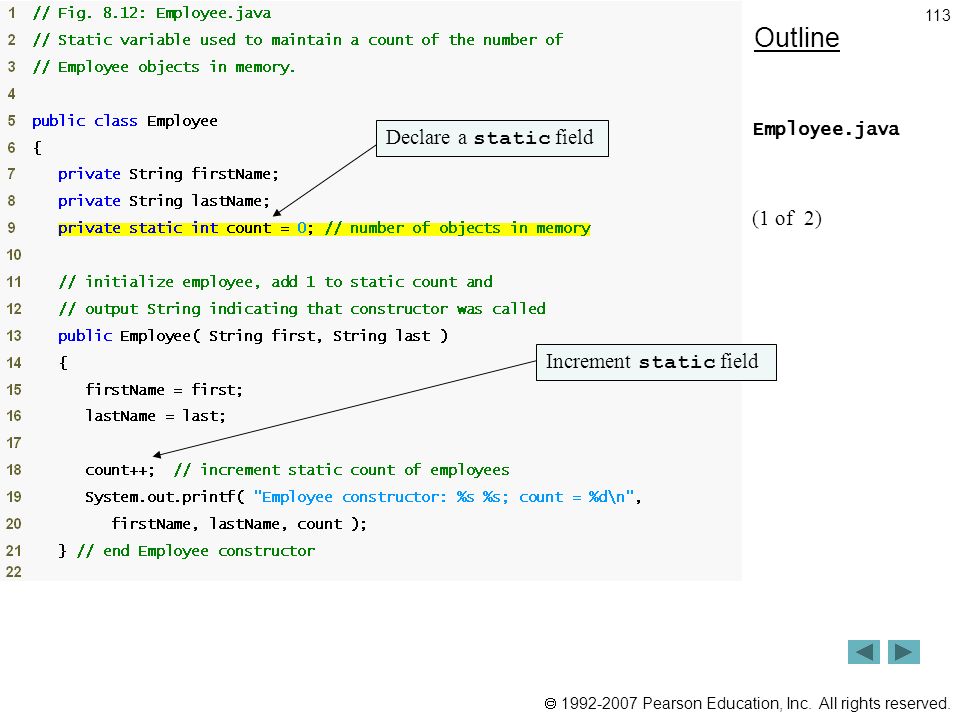Click 'firstName = first;' assignment
This screenshot has height=720, width=960.
pos(164,389)
